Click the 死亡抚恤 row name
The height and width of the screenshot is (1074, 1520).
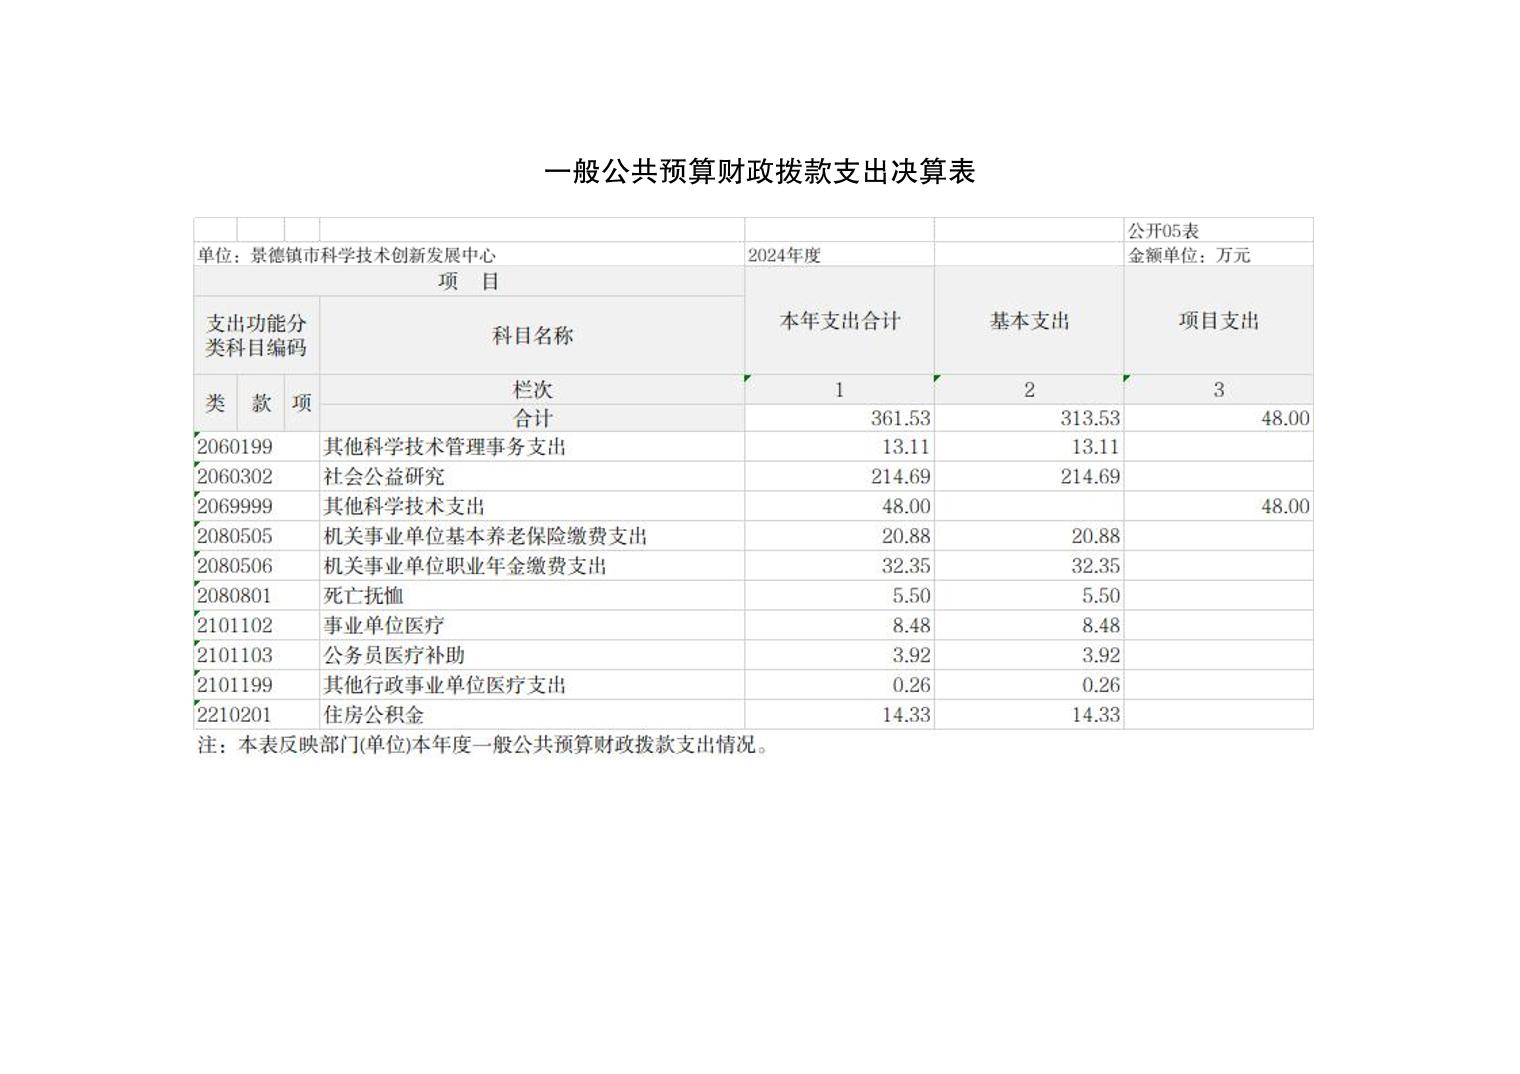[x=363, y=596]
